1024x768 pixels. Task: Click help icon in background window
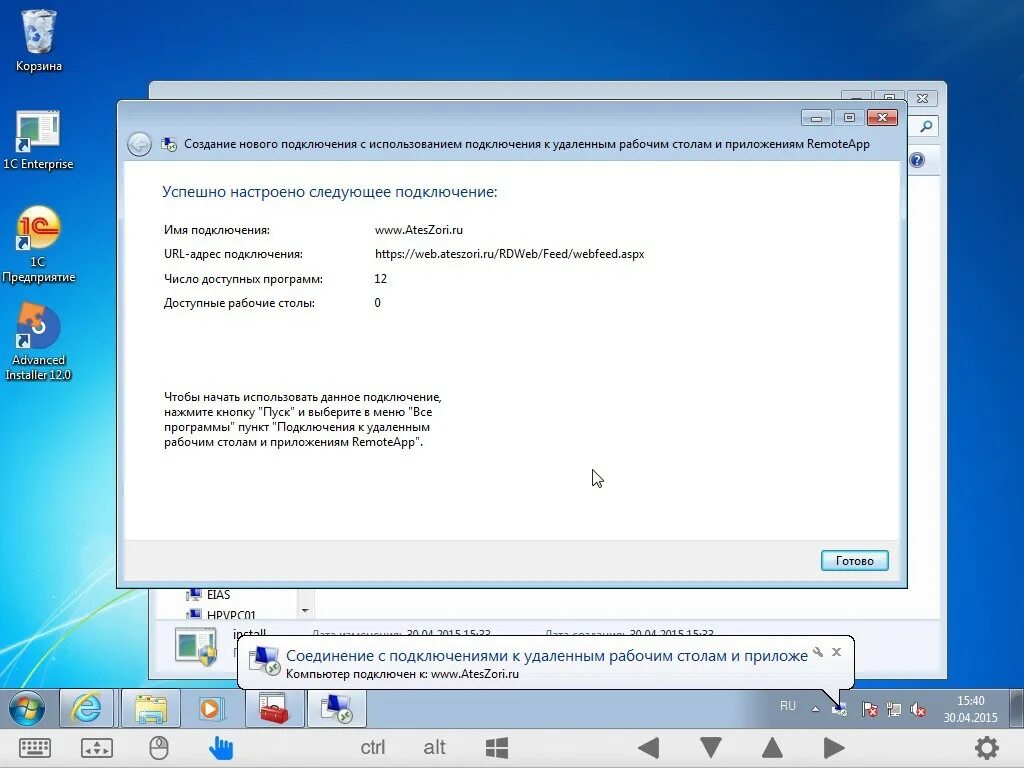click(917, 160)
